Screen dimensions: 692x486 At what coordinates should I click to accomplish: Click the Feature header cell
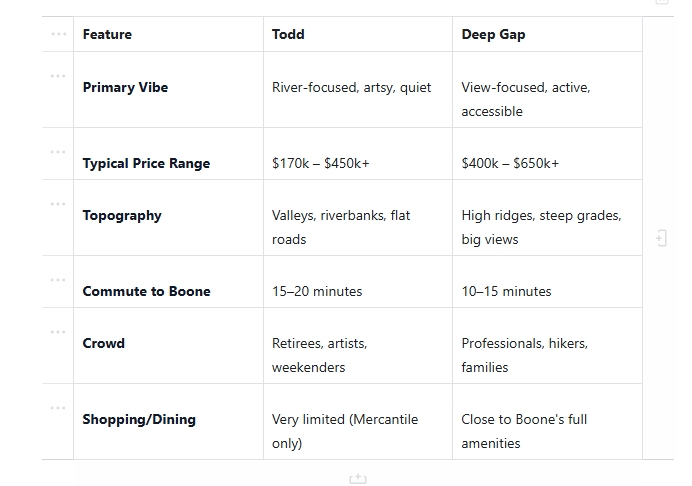(x=168, y=34)
